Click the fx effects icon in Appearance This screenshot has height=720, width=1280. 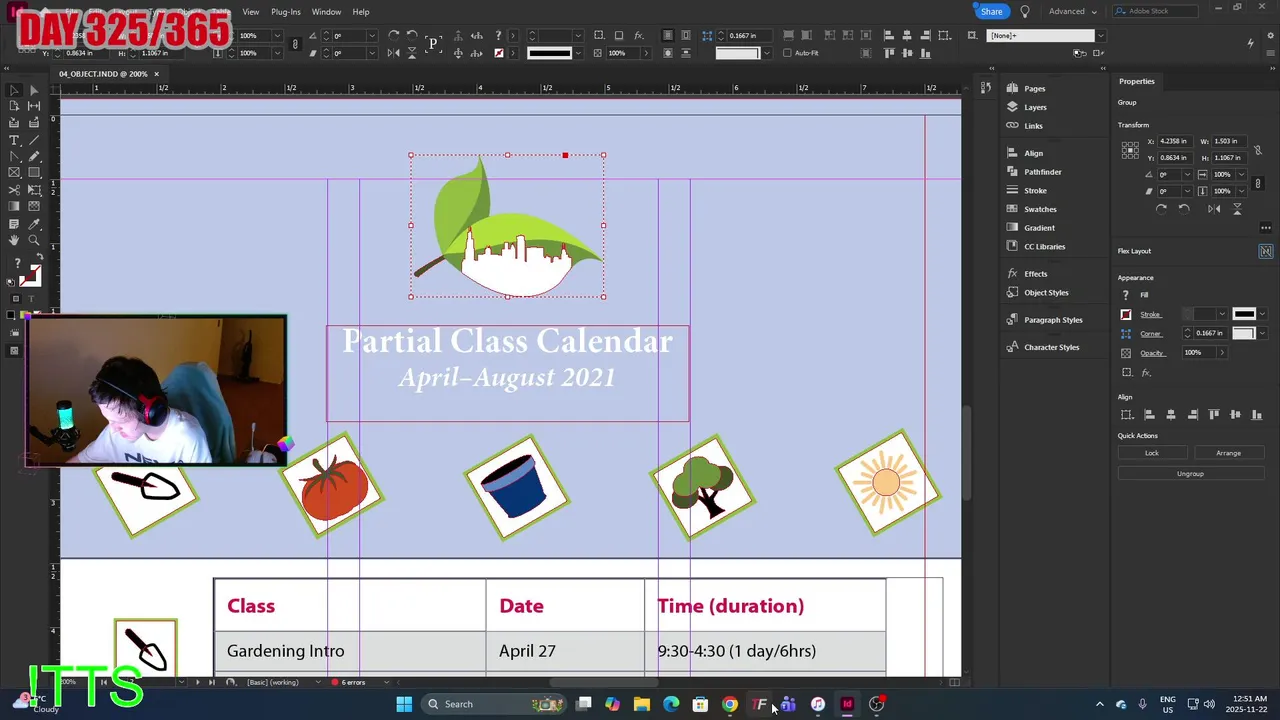click(x=1146, y=372)
